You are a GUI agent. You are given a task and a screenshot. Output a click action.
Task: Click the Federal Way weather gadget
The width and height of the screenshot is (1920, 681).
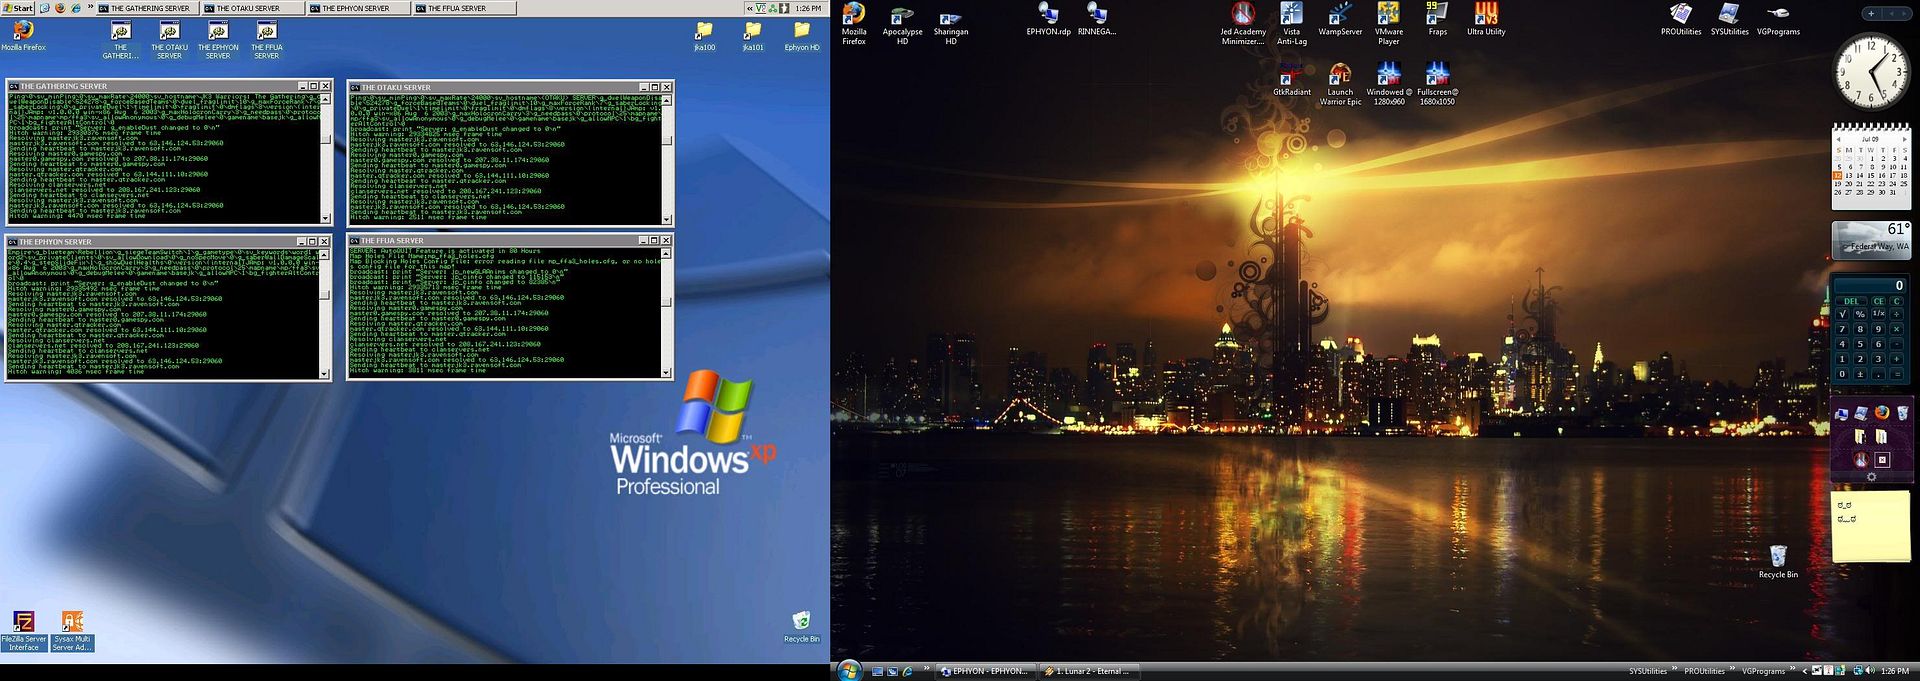pyautogui.click(x=1871, y=241)
